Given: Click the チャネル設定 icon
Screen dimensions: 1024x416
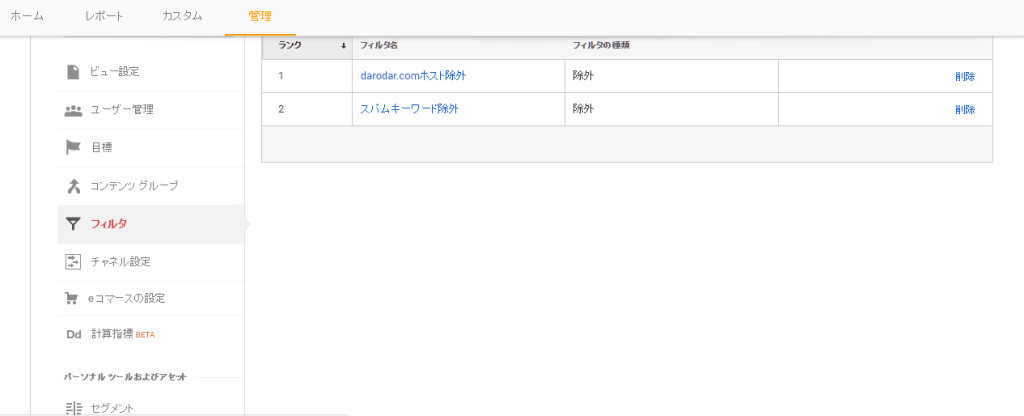Looking at the screenshot, I should (x=73, y=262).
